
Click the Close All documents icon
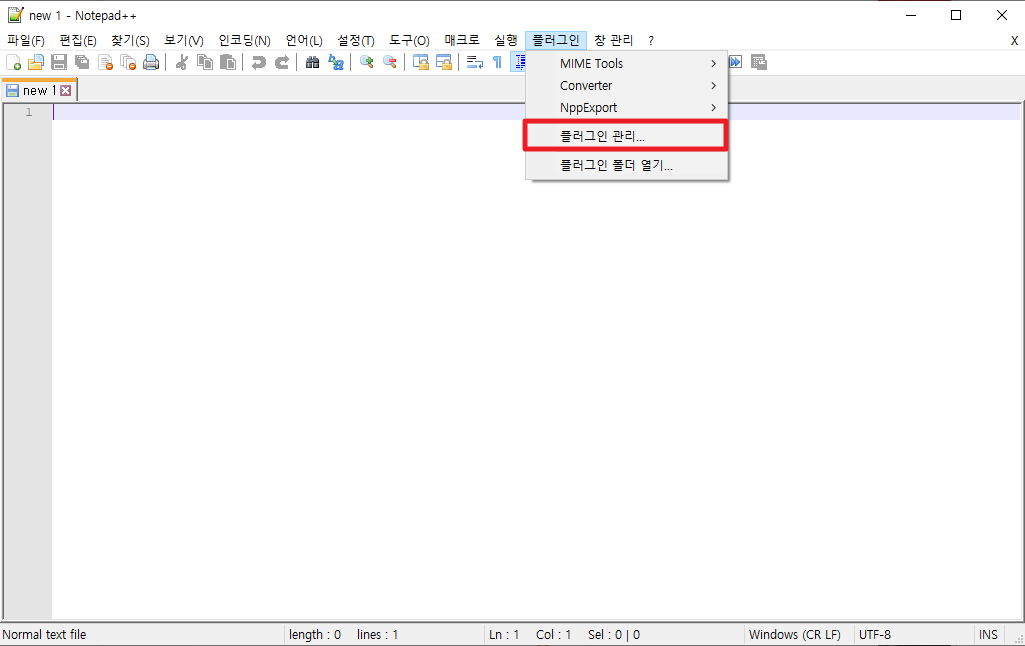(128, 62)
